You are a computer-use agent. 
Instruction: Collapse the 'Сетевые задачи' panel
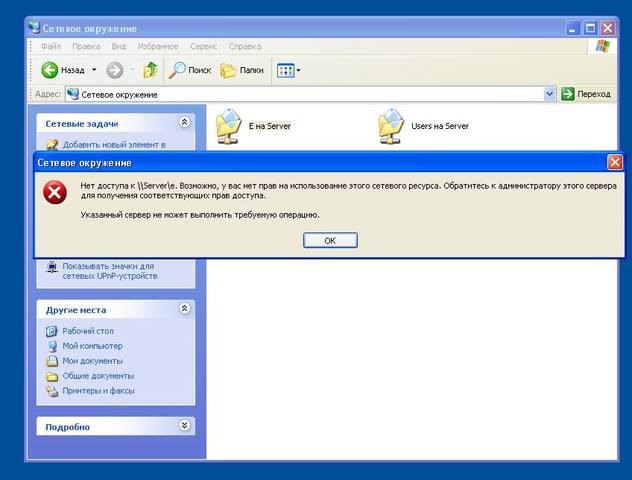[184, 122]
